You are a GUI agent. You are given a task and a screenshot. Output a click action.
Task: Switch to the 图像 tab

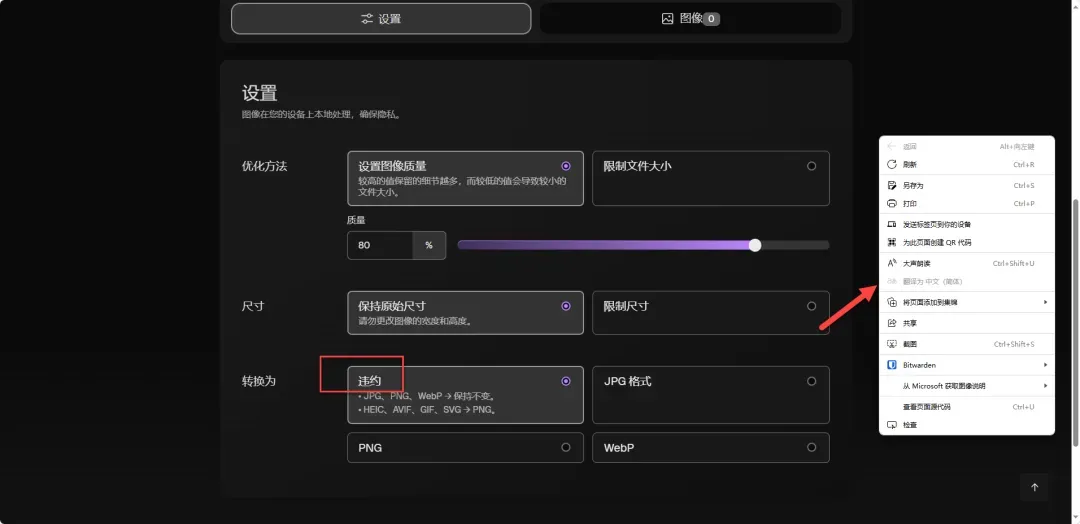[x=690, y=19]
